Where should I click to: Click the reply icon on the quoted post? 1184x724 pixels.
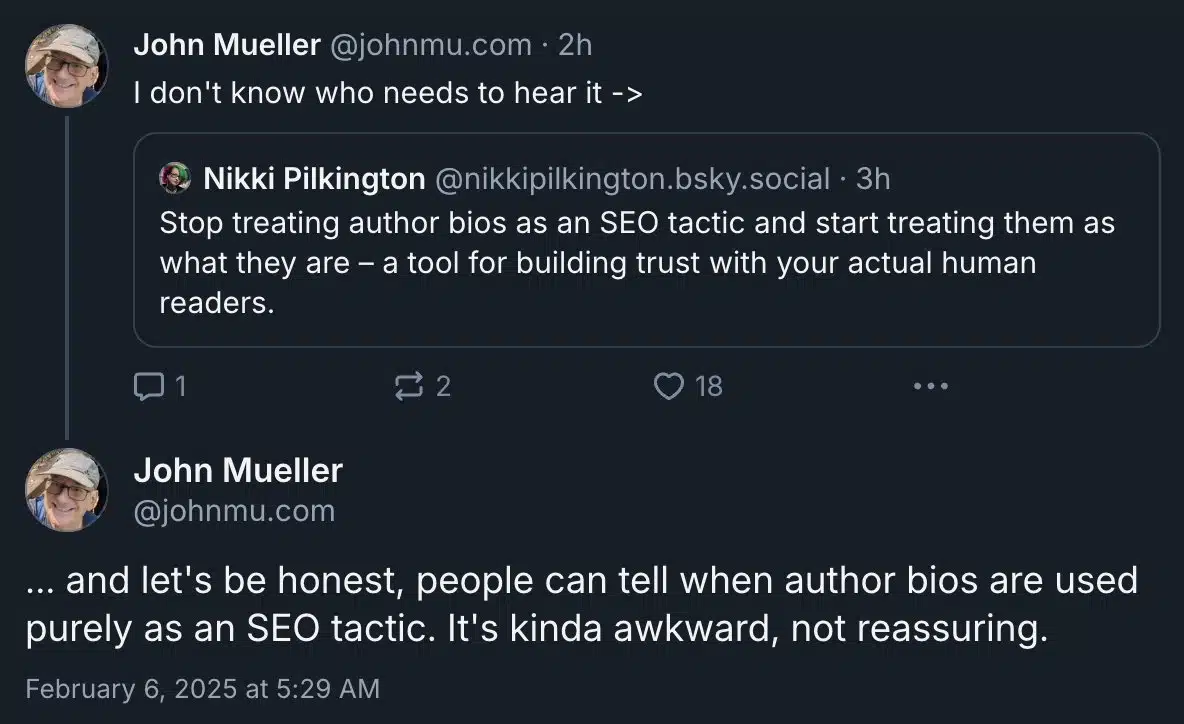[x=148, y=385]
